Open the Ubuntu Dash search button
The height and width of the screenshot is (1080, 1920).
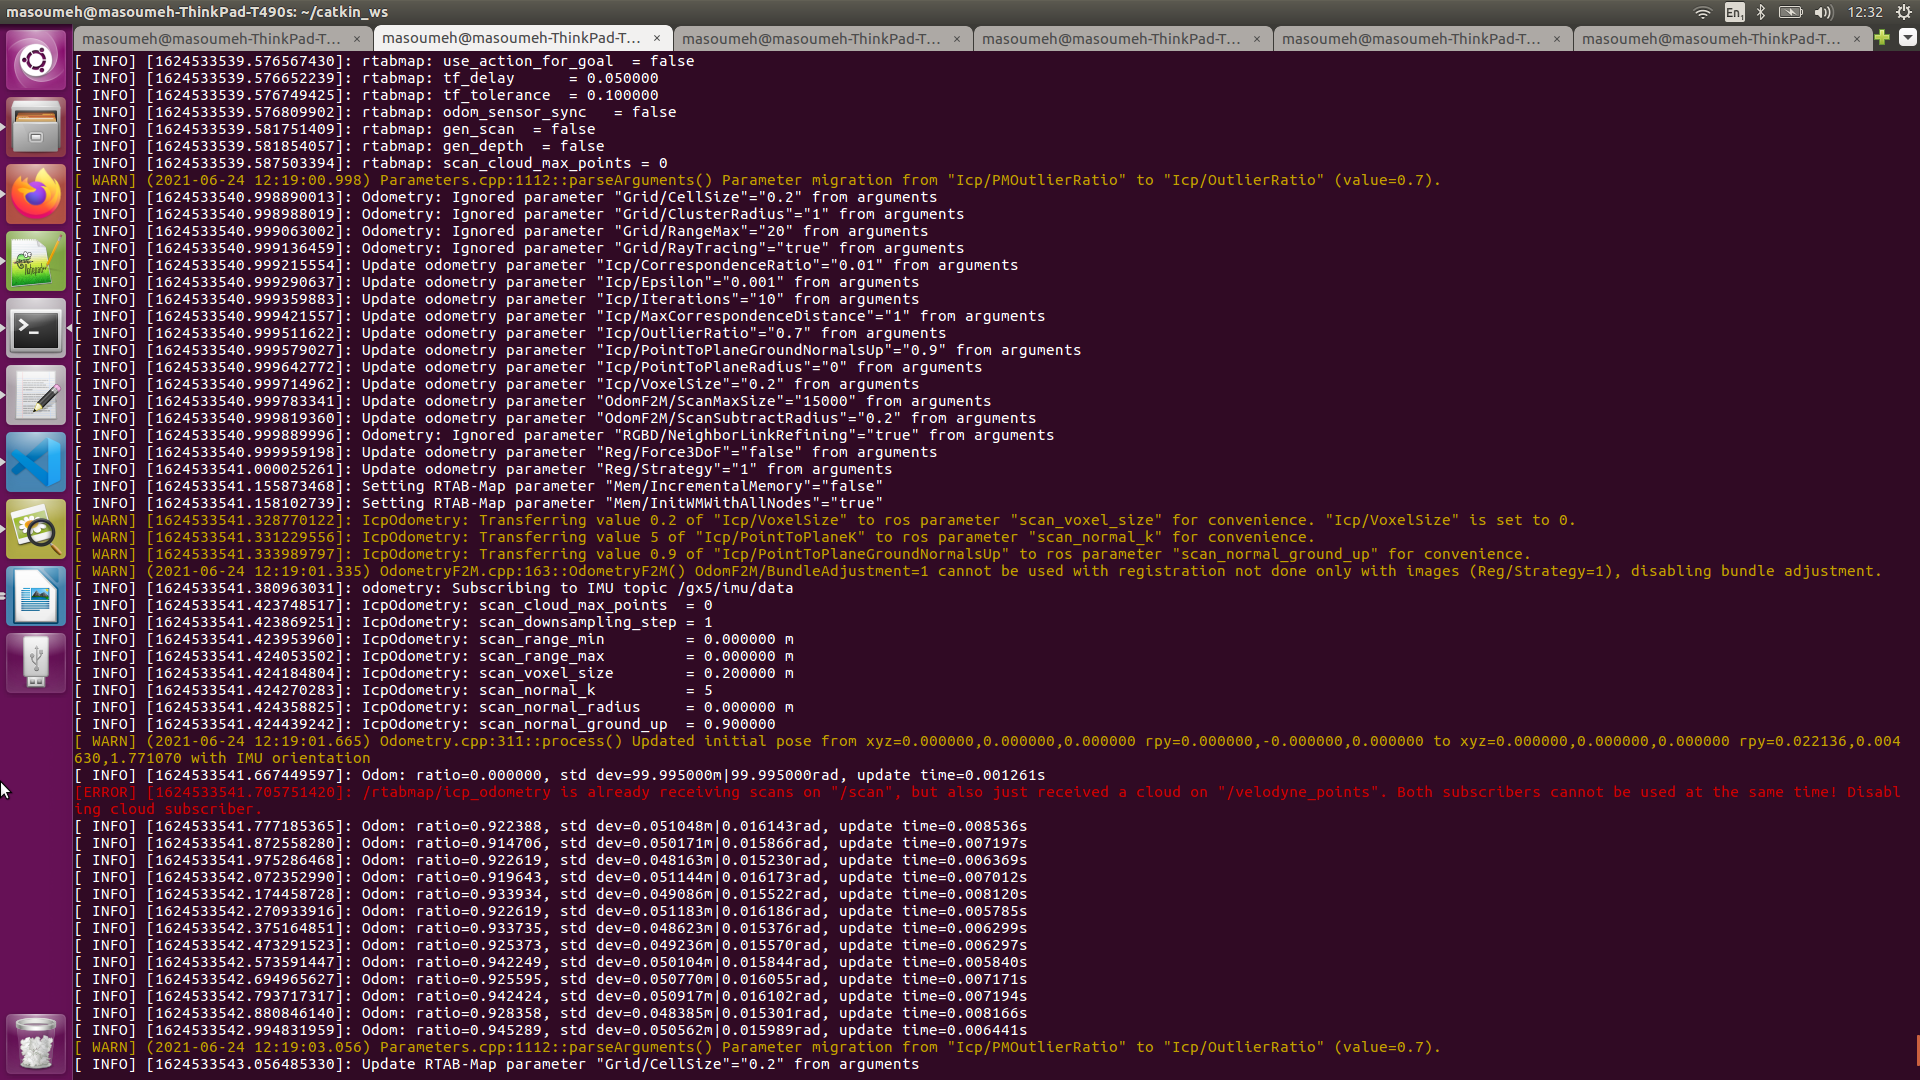pos(36,60)
